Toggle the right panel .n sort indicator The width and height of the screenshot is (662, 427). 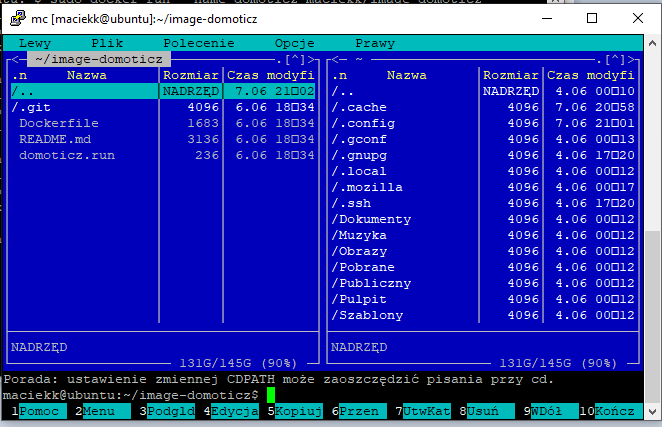(340, 75)
